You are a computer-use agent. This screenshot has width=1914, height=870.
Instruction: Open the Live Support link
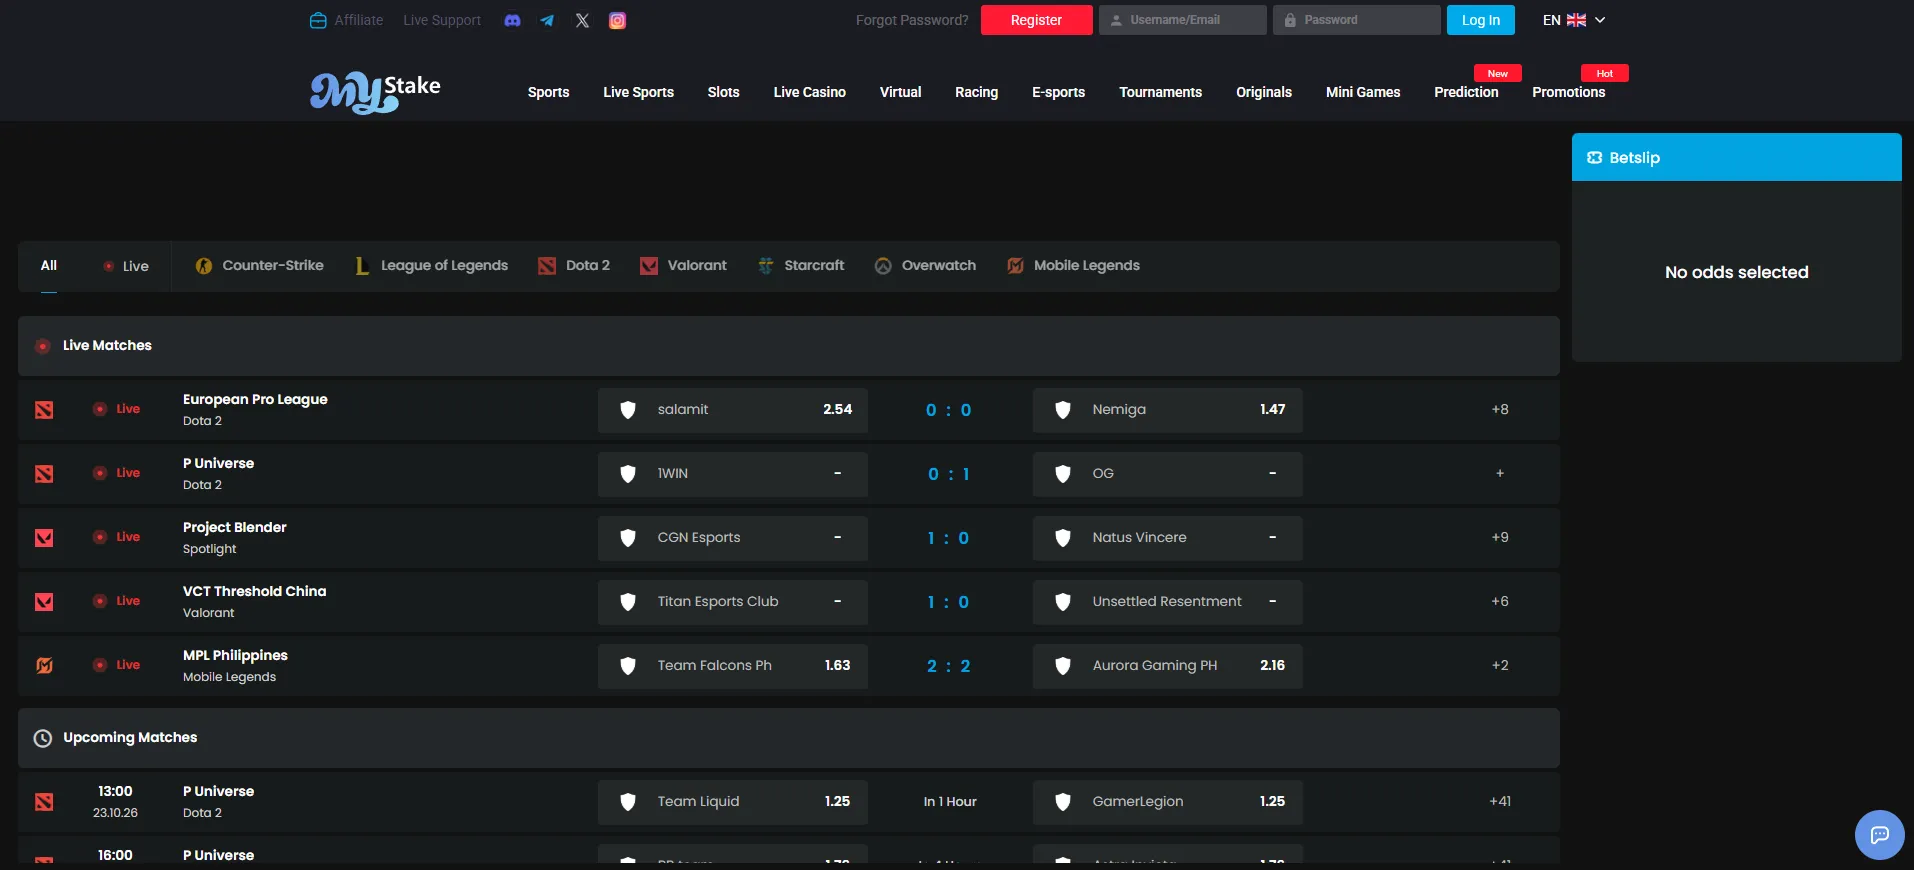[442, 20]
